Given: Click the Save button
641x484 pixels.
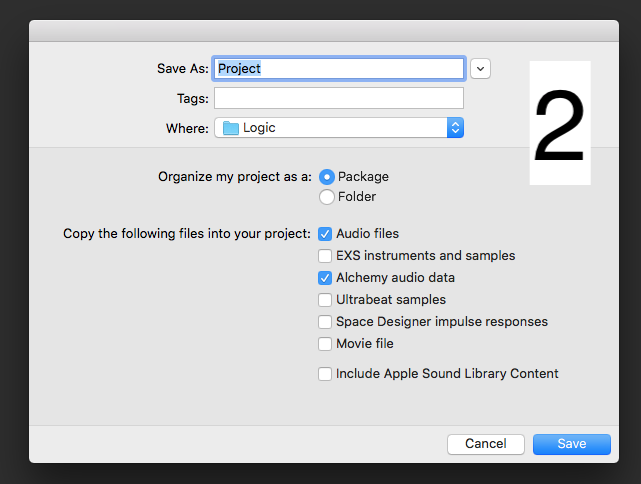Looking at the screenshot, I should [572, 444].
